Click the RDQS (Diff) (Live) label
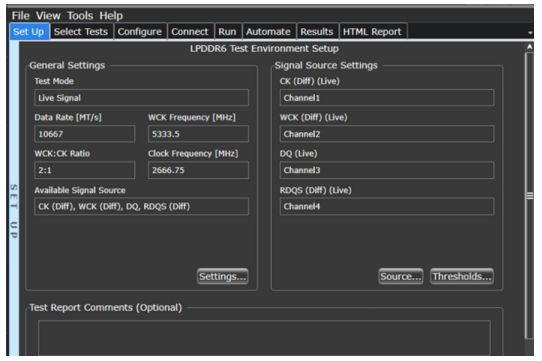 point(316,190)
